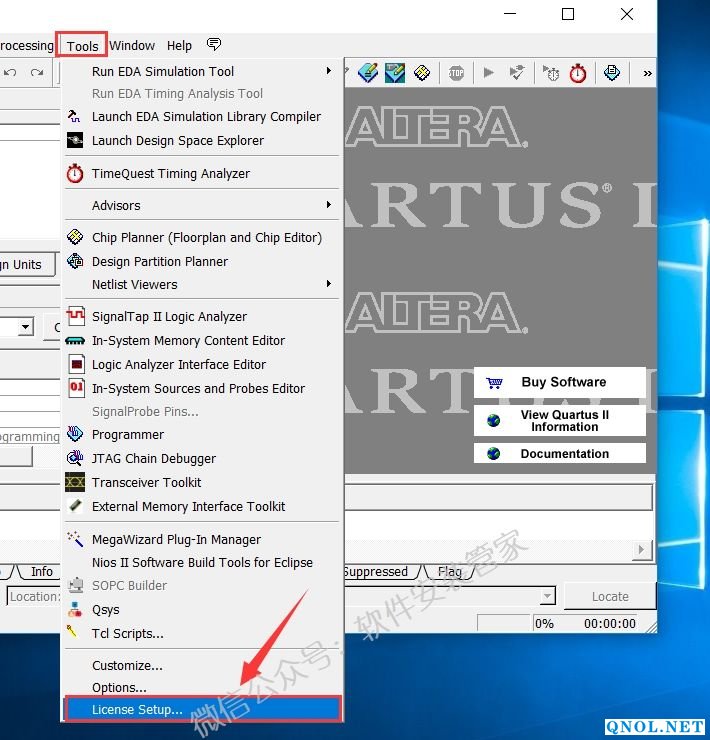
Task: Expand the Run EDA Simulation Tool submenu
Action: click(163, 72)
